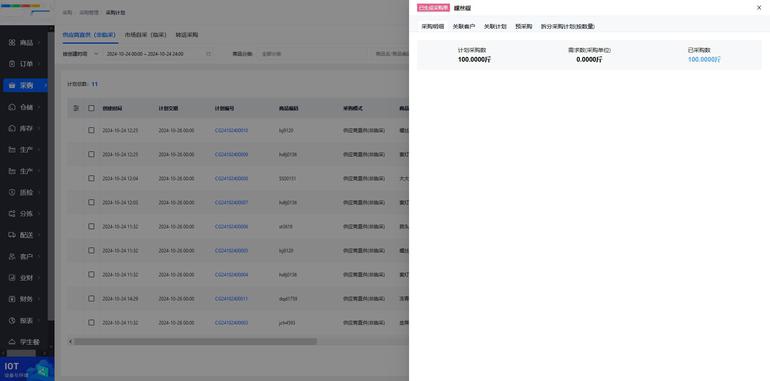
Task: Expand the 按创建时间 date-type dropdown
Action: click(81, 54)
